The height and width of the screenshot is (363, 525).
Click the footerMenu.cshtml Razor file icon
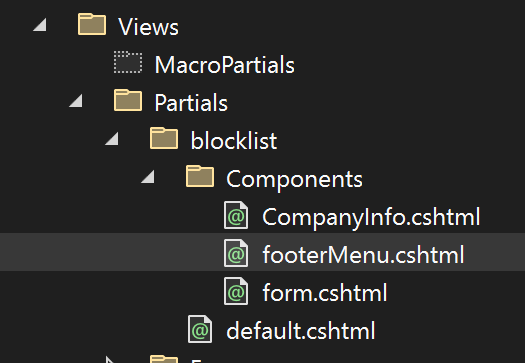(x=236, y=253)
